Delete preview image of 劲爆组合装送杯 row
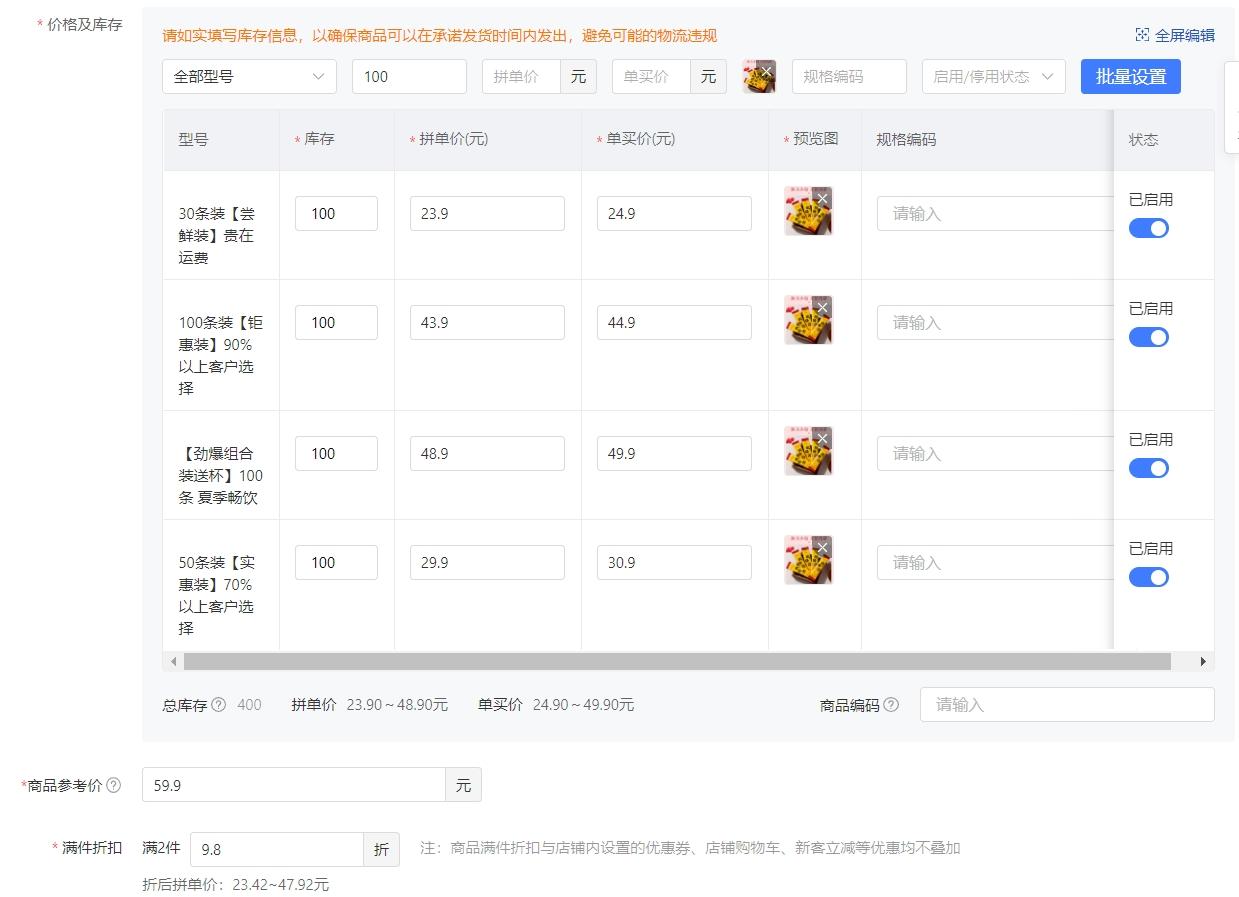 pos(823,438)
